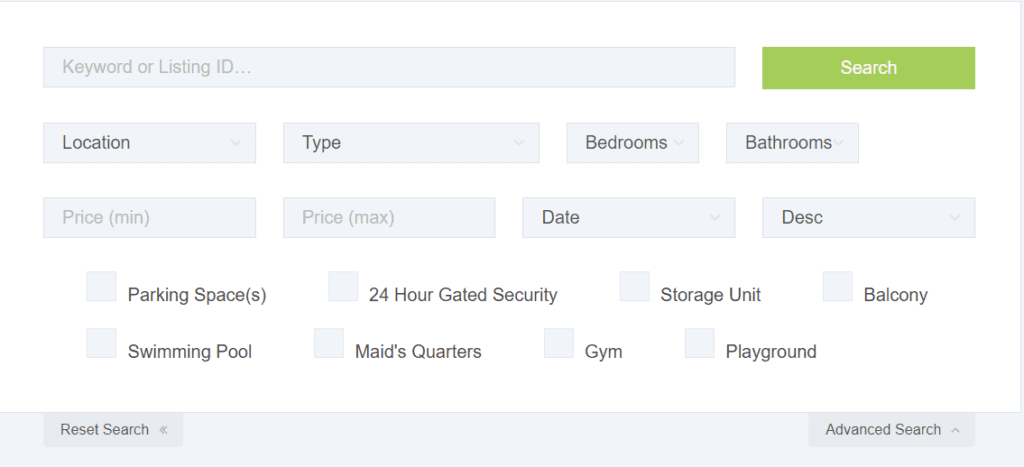Expand the Type dropdown

(x=411, y=142)
